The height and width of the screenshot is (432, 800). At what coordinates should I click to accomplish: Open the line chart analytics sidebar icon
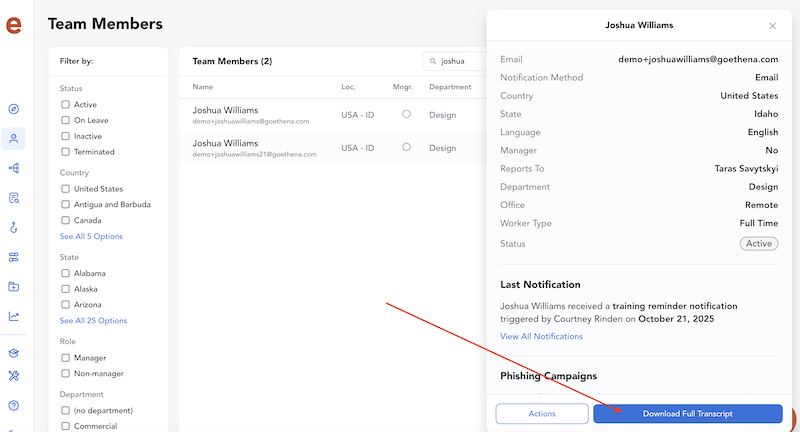point(14,316)
